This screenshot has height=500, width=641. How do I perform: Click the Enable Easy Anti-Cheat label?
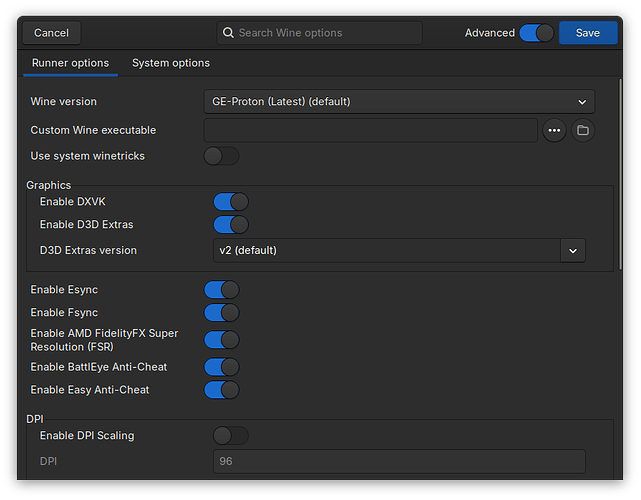90,390
